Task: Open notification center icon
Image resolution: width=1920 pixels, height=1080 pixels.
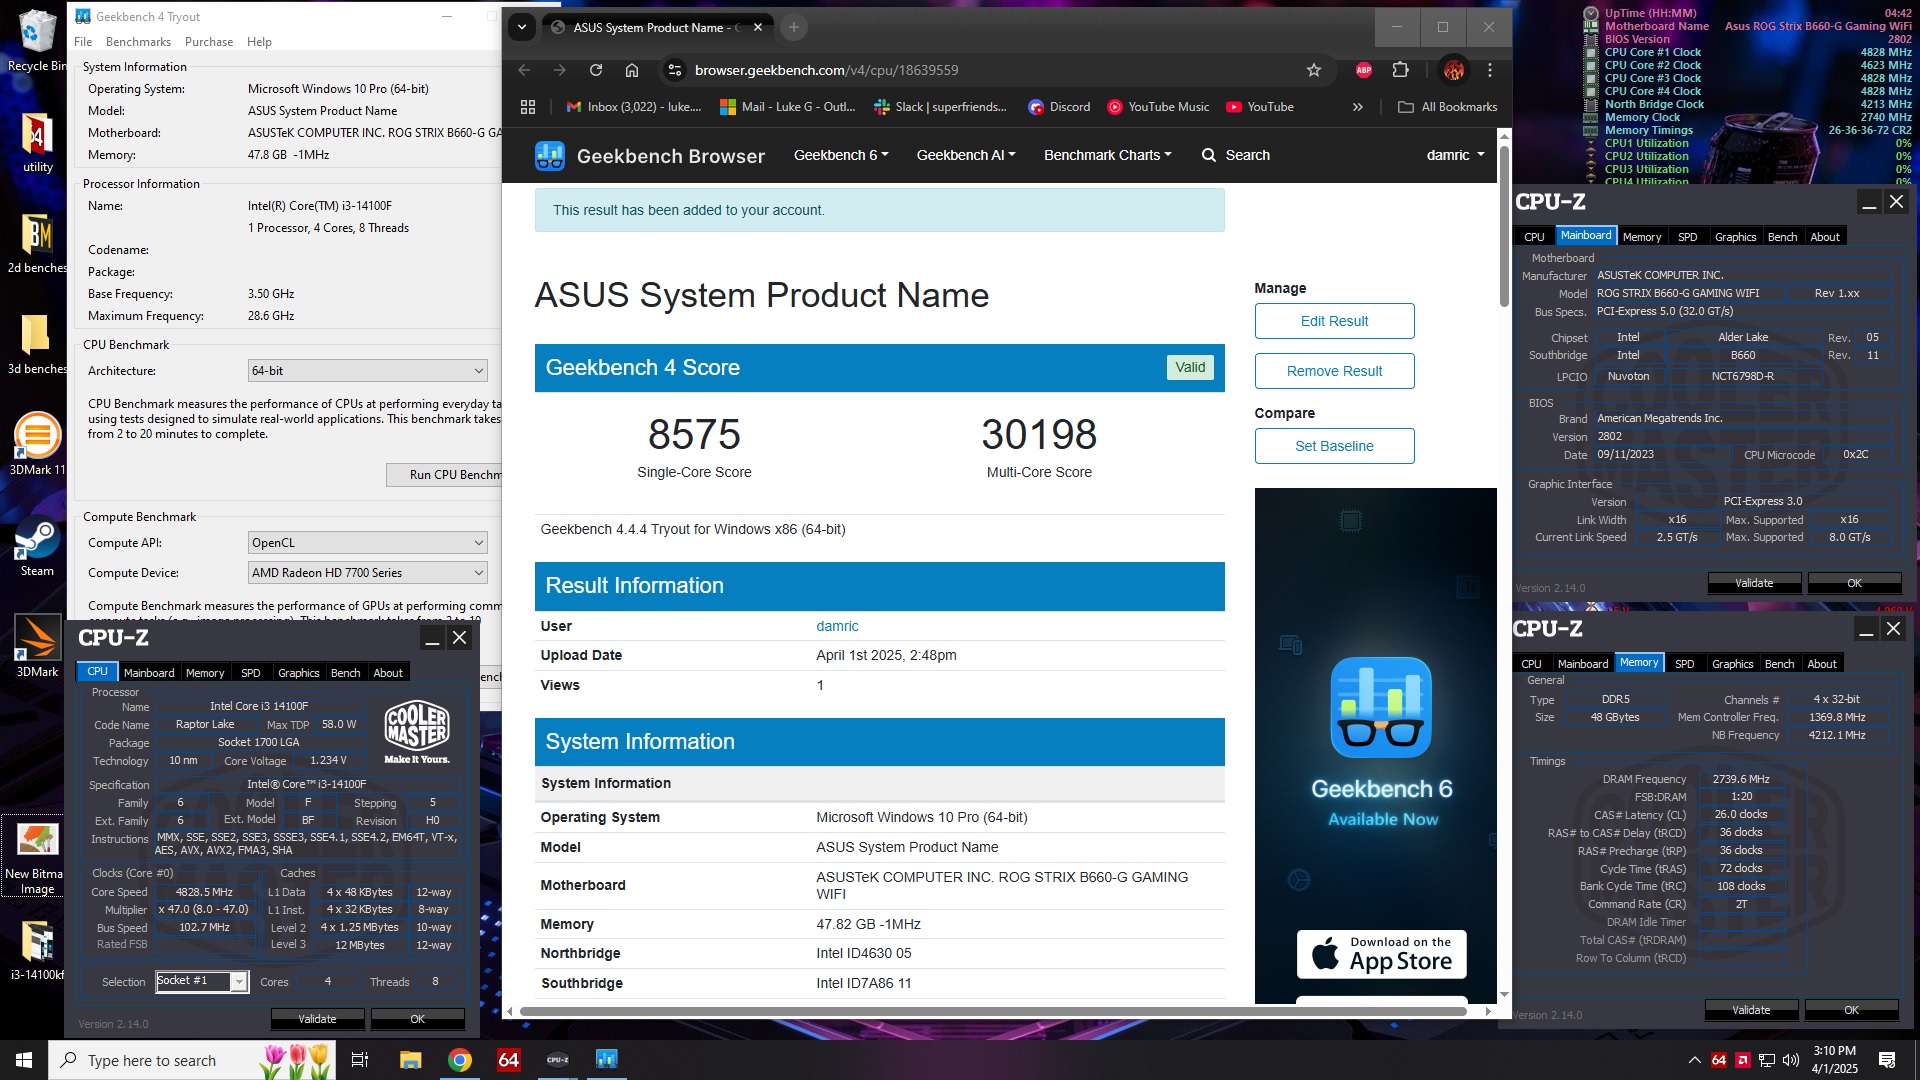Action: (1887, 1060)
